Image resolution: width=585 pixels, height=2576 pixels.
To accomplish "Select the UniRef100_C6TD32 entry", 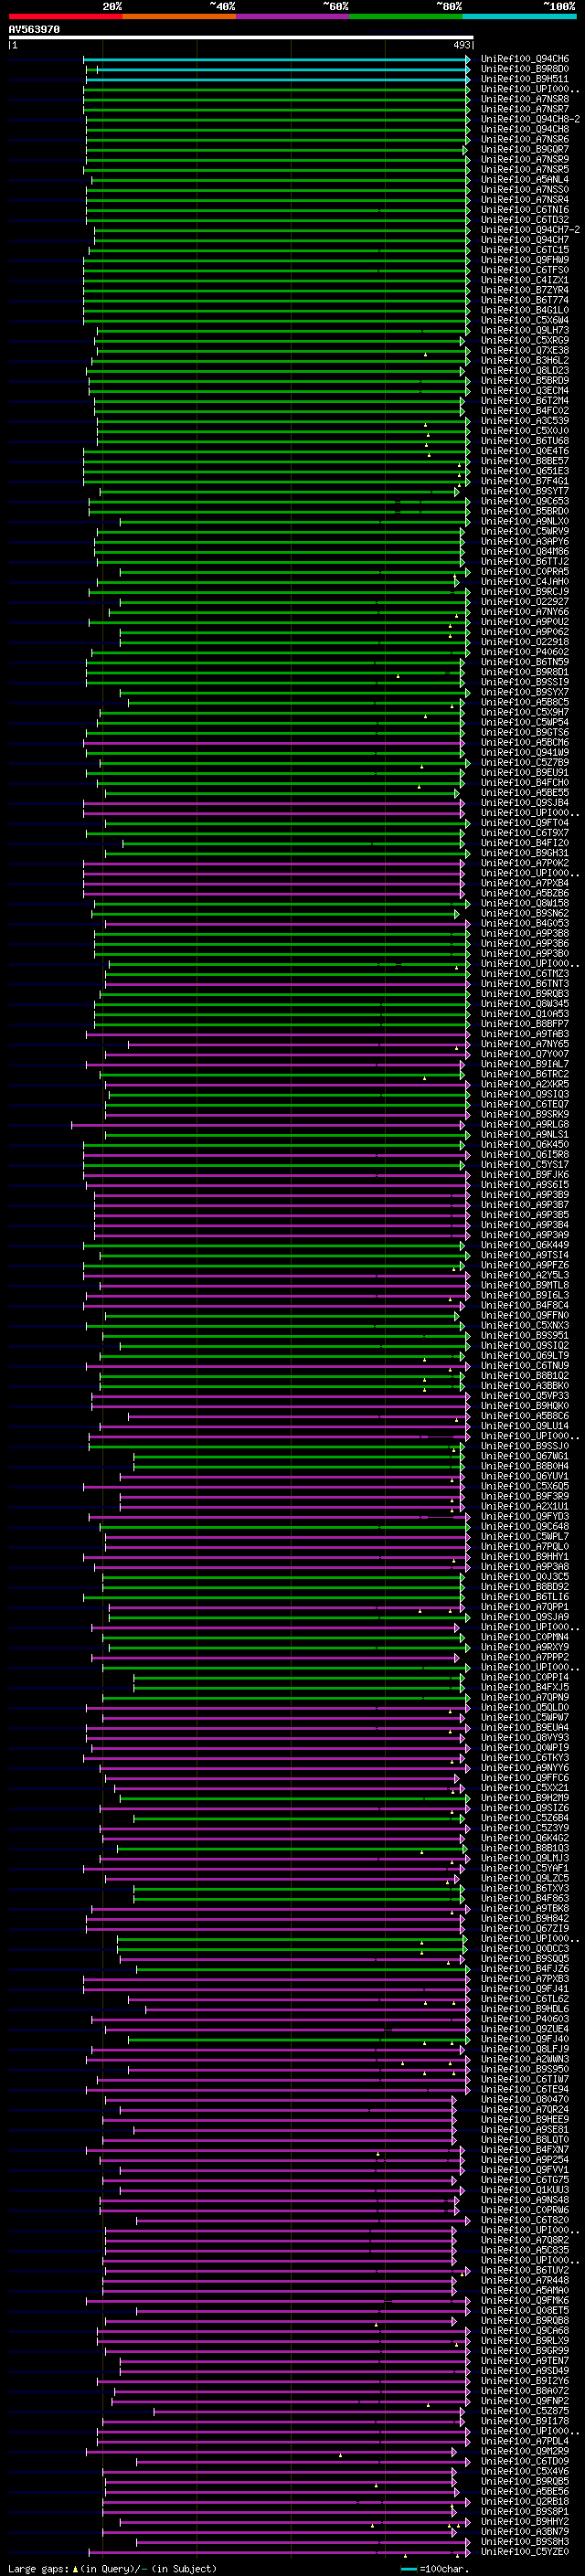I will (525, 220).
